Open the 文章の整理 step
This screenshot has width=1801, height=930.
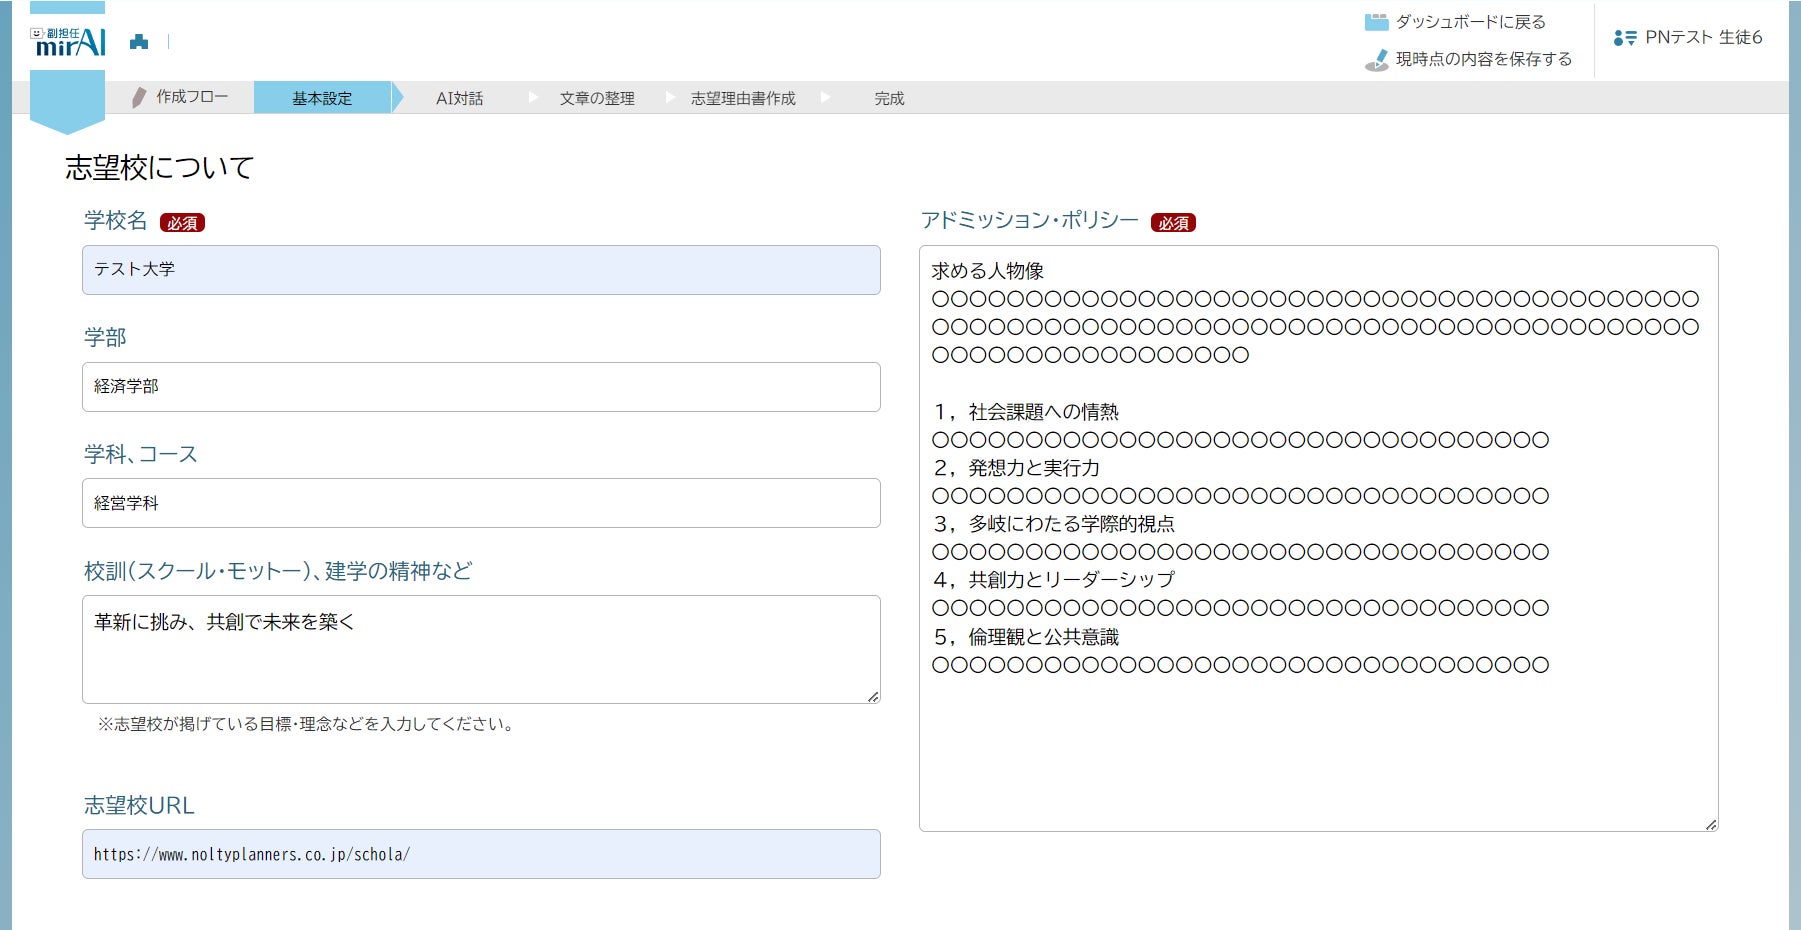597,98
